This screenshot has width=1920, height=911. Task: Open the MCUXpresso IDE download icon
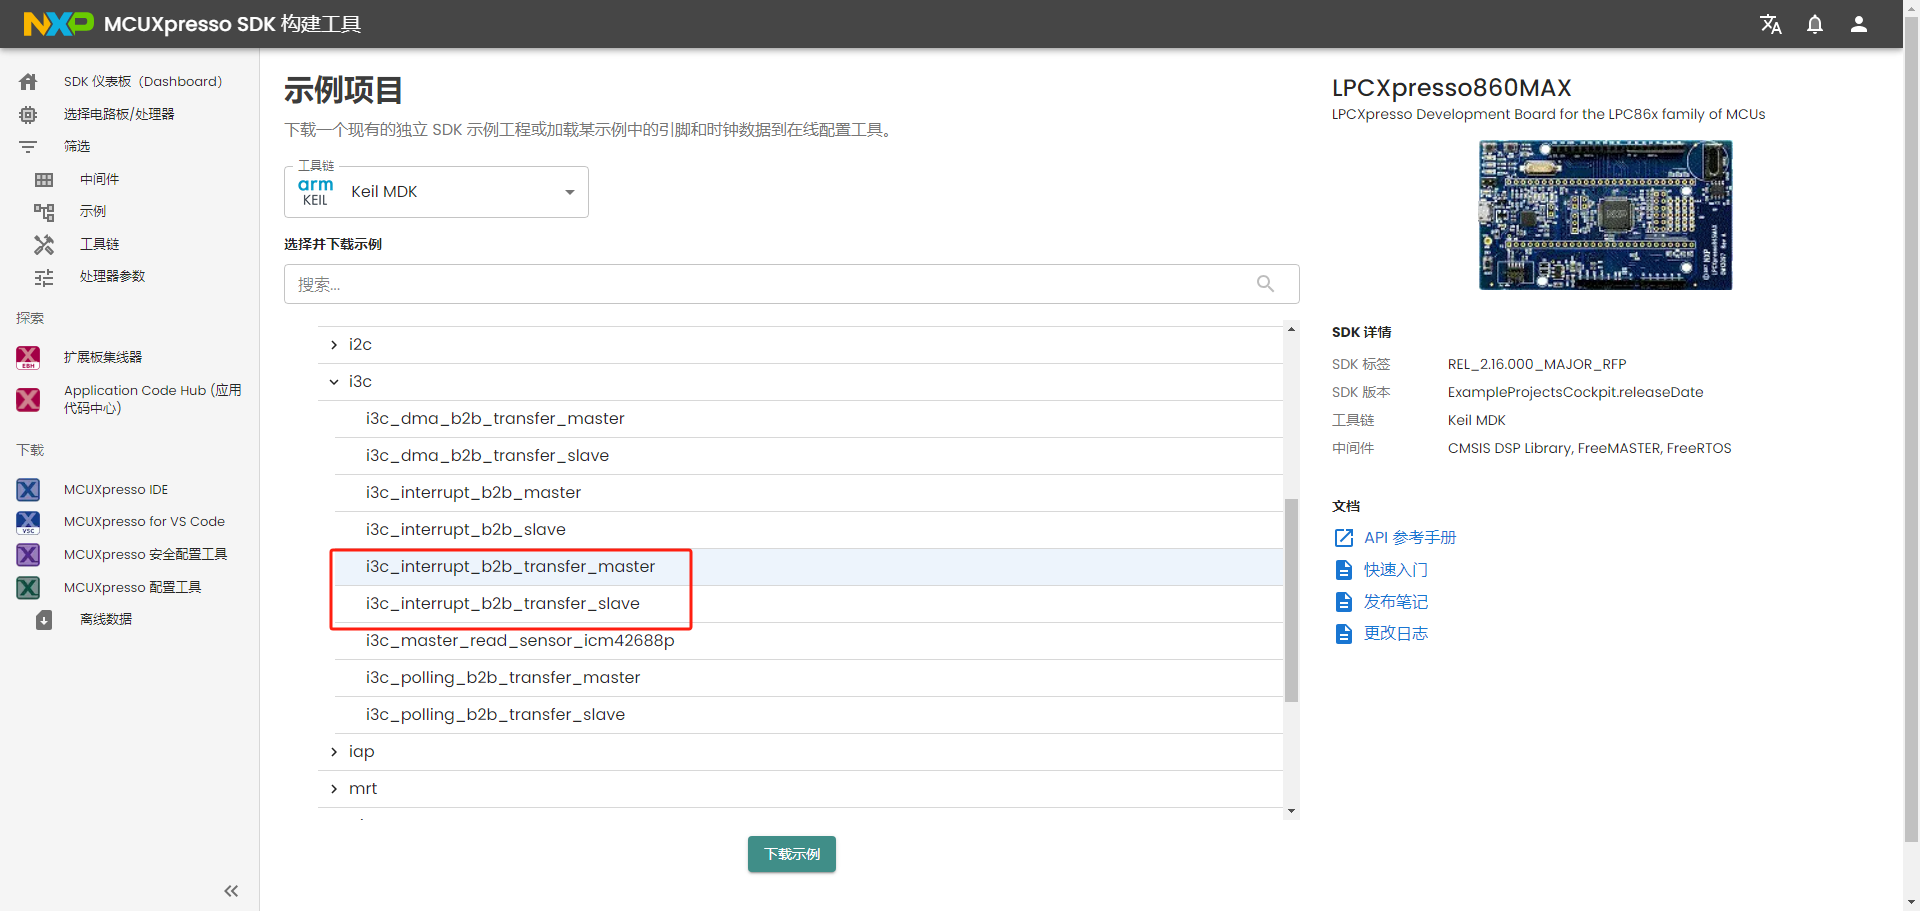pos(27,489)
